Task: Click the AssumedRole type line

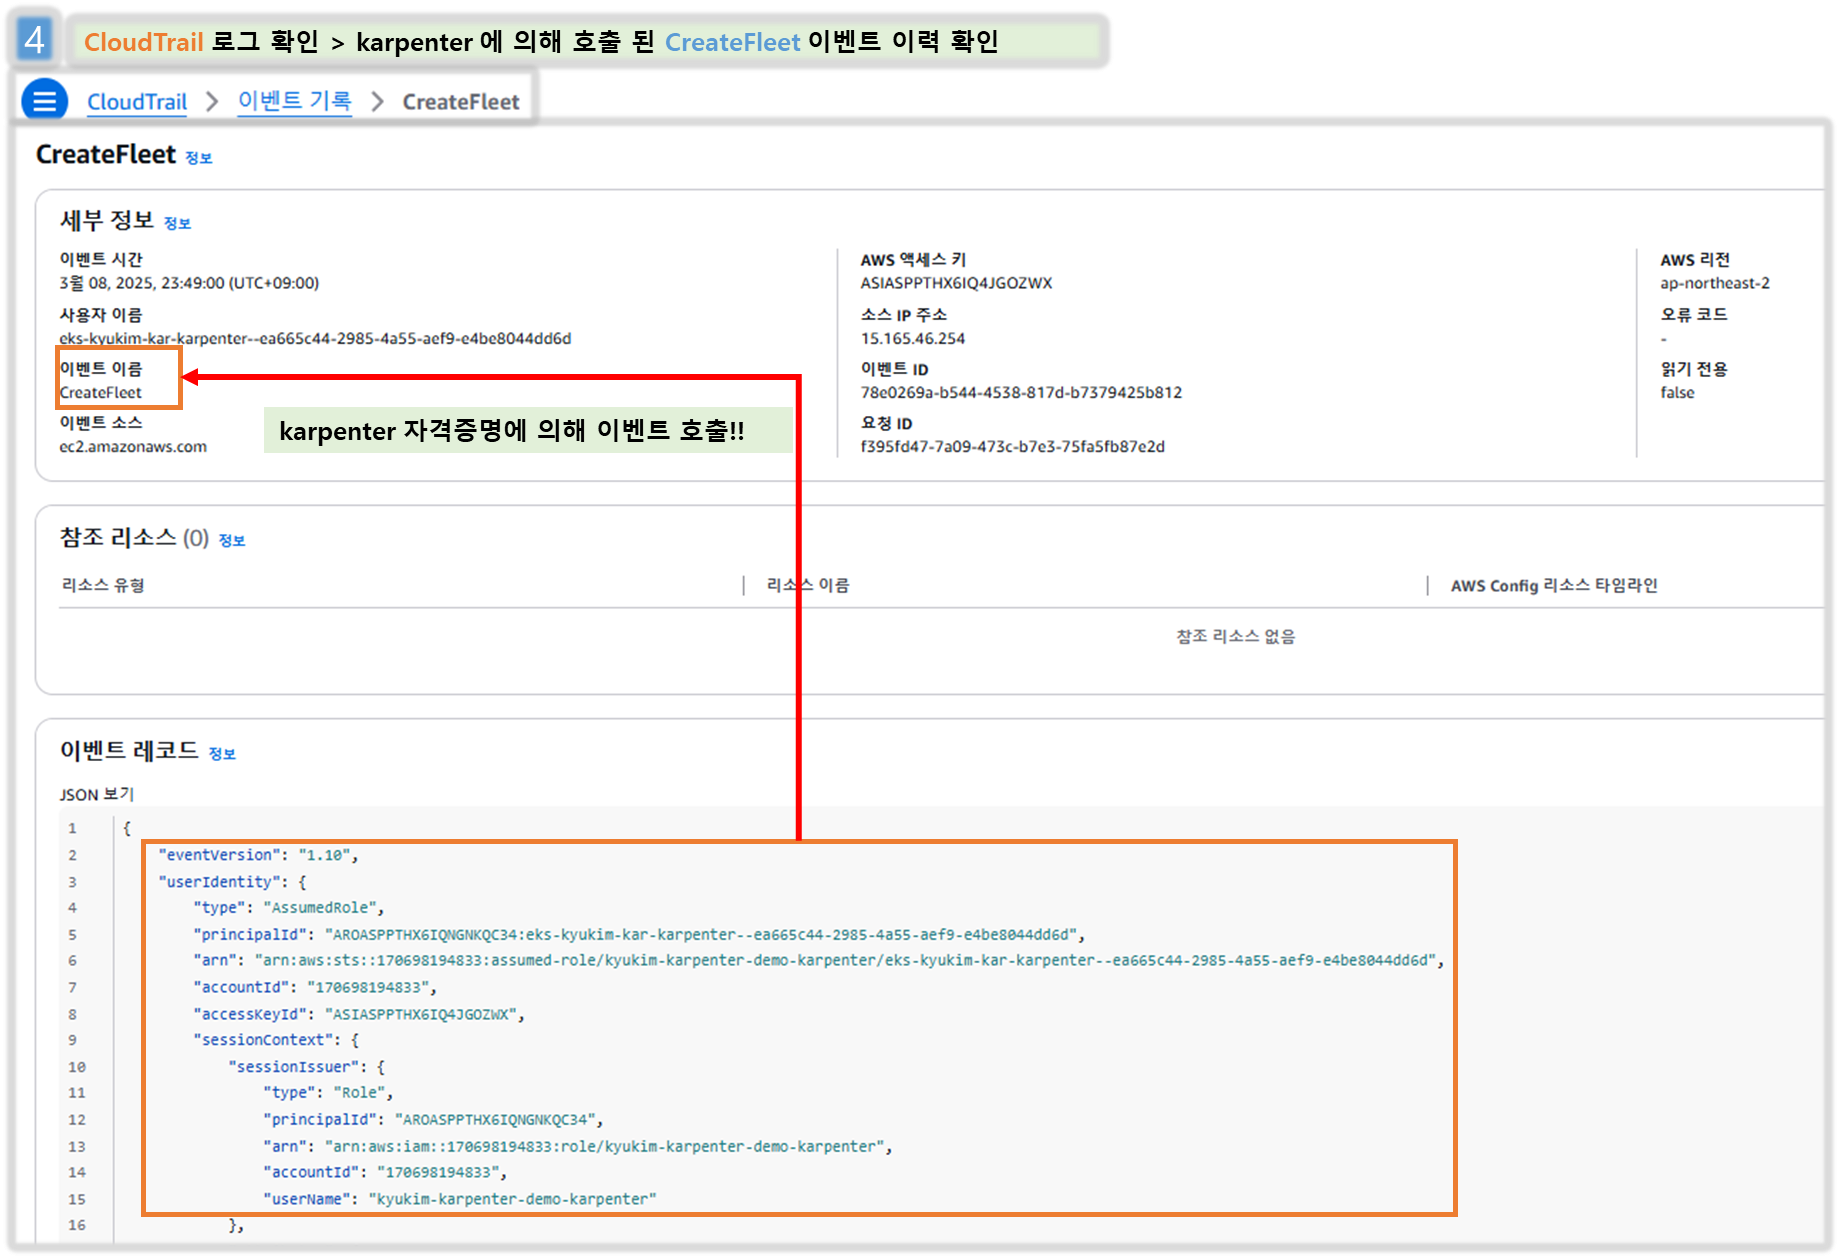Action: [288, 908]
